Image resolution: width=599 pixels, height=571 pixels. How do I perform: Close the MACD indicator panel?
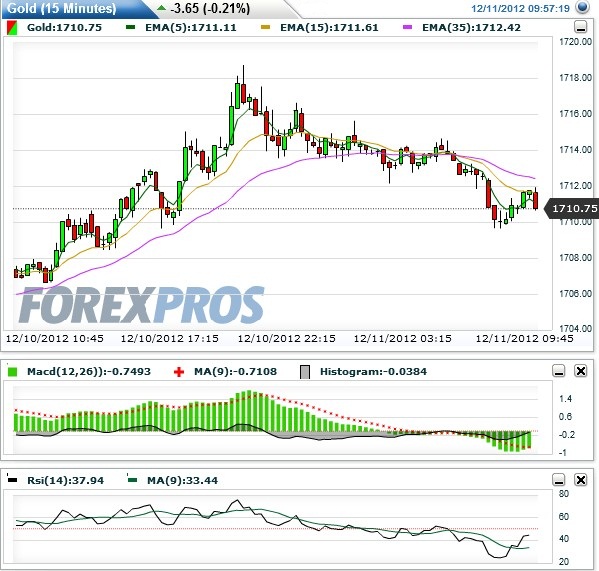[581, 371]
